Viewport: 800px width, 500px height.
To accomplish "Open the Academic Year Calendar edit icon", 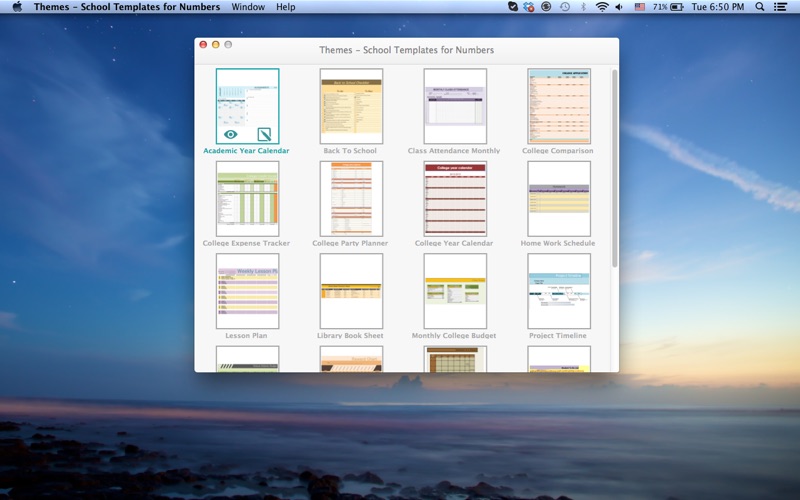I will point(264,134).
